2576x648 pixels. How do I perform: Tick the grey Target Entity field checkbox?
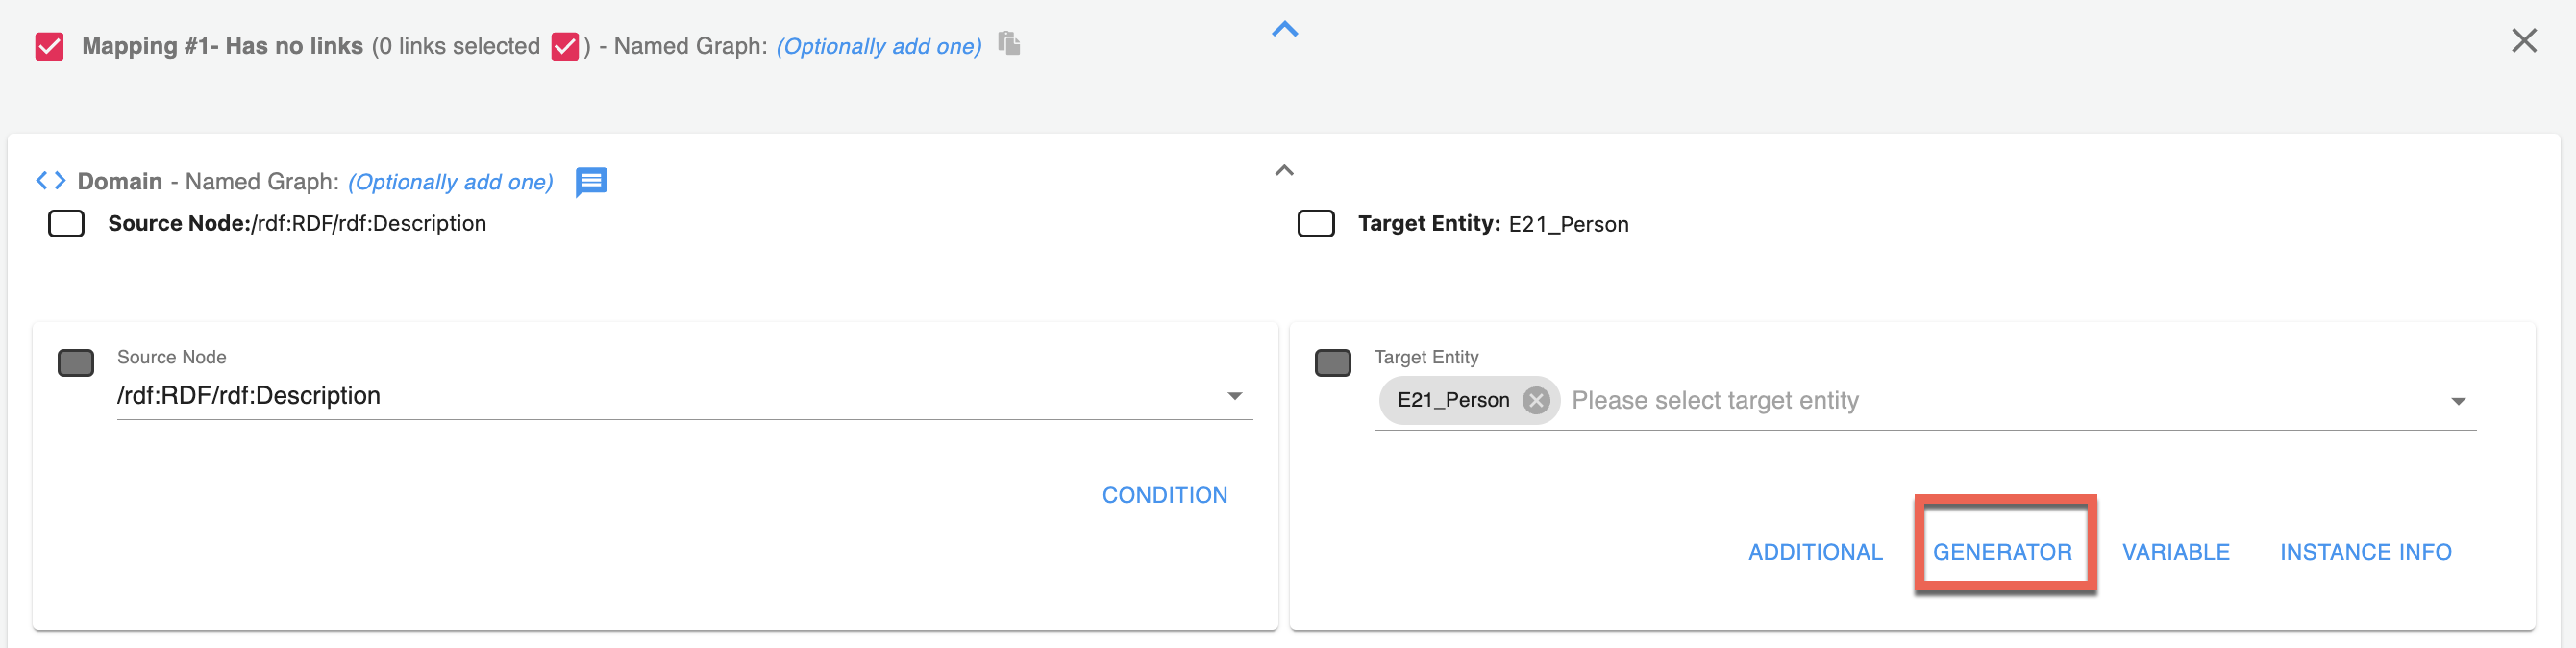[x=1332, y=362]
